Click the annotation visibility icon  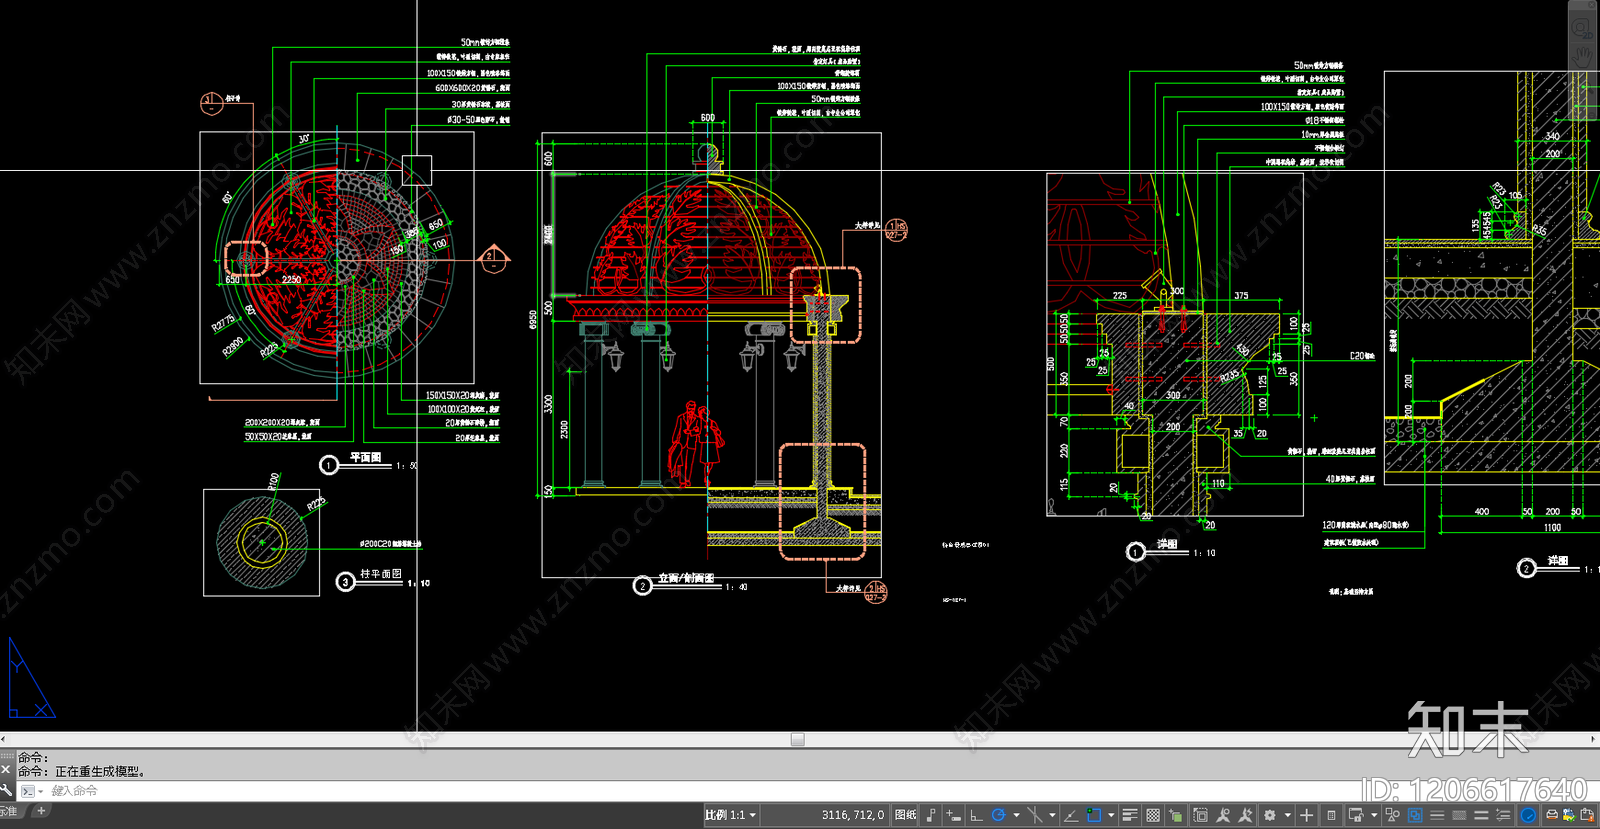(1223, 815)
